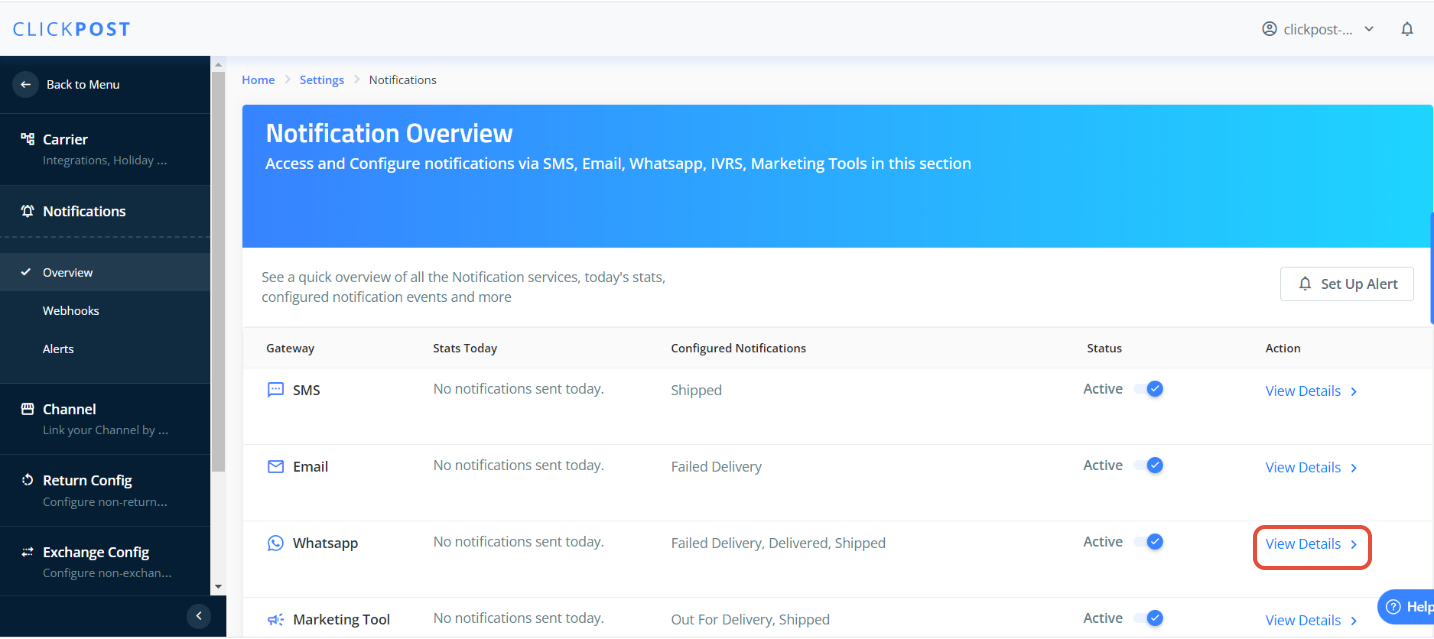The width and height of the screenshot is (1434, 639).
Task: Open Exchange Config in sidebar
Action: coord(105,561)
